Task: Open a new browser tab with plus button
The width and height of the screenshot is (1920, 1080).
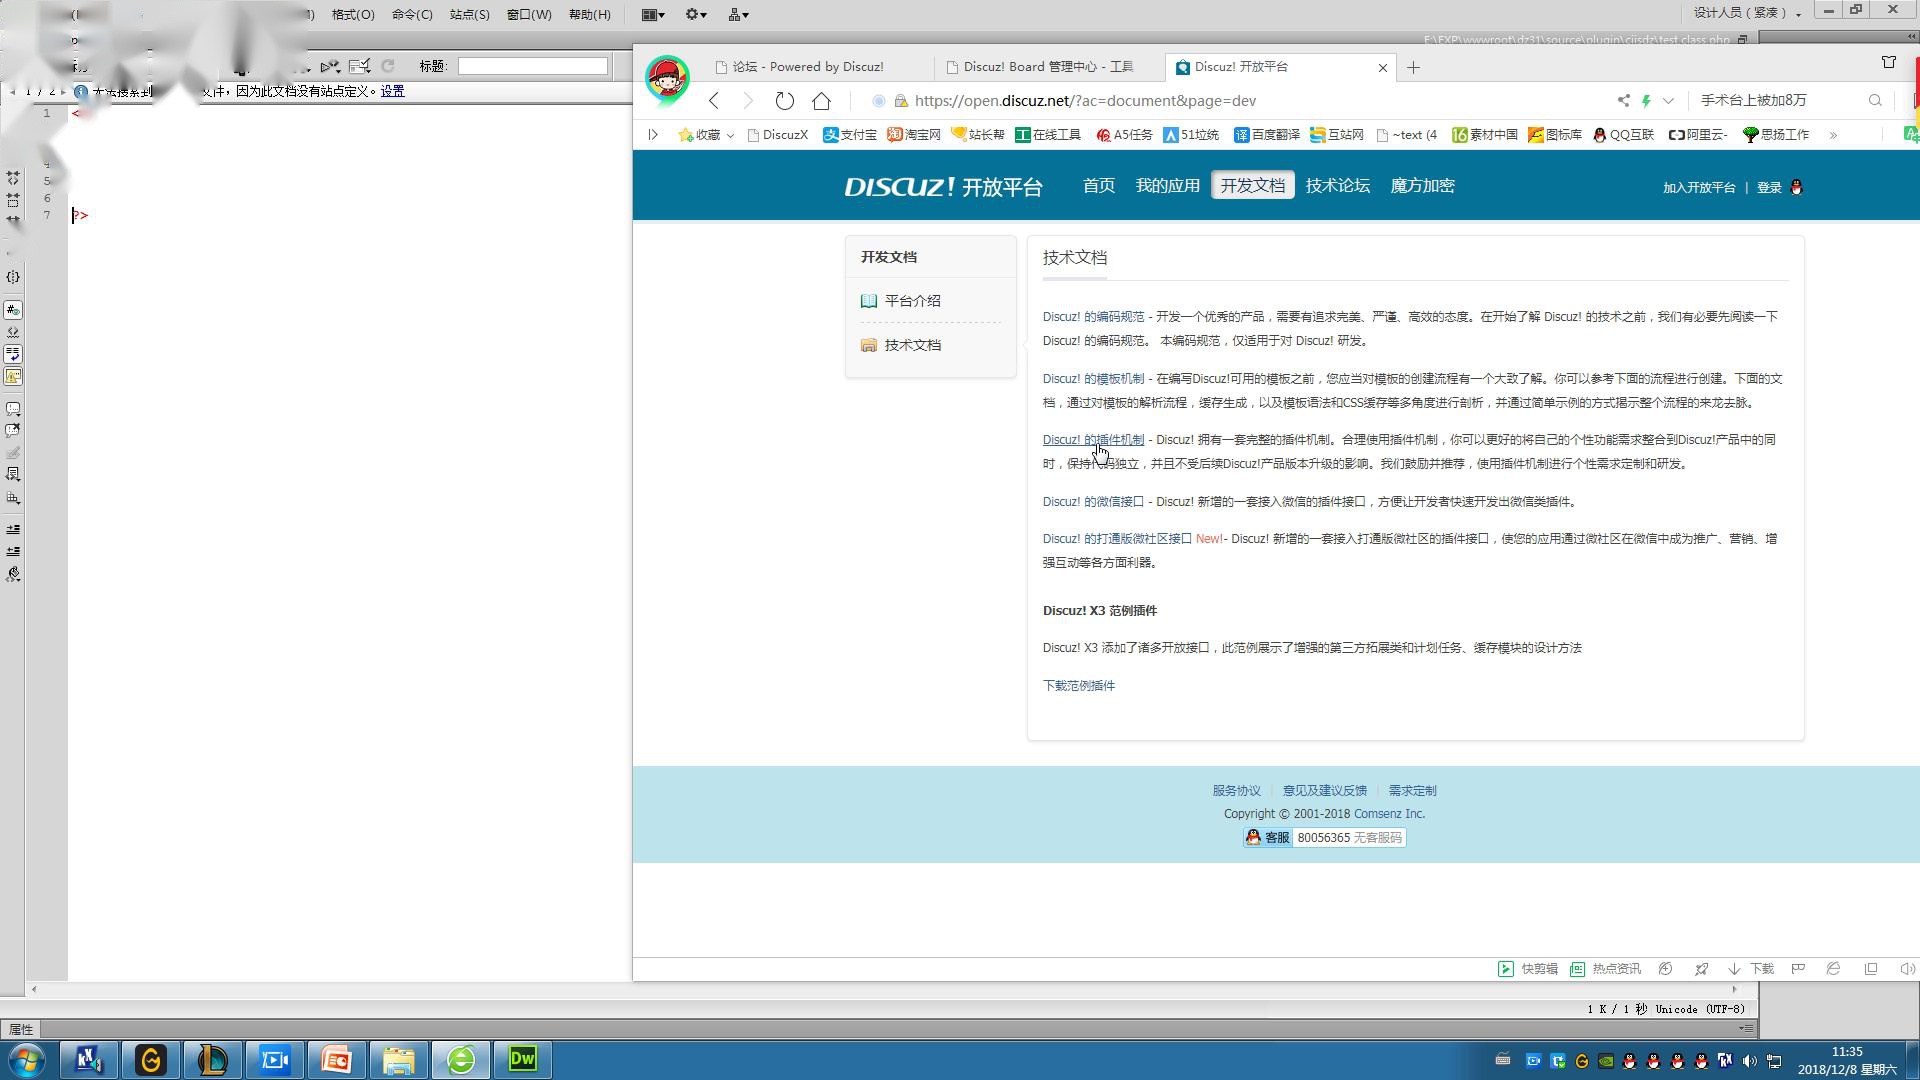Action: click(x=1413, y=67)
